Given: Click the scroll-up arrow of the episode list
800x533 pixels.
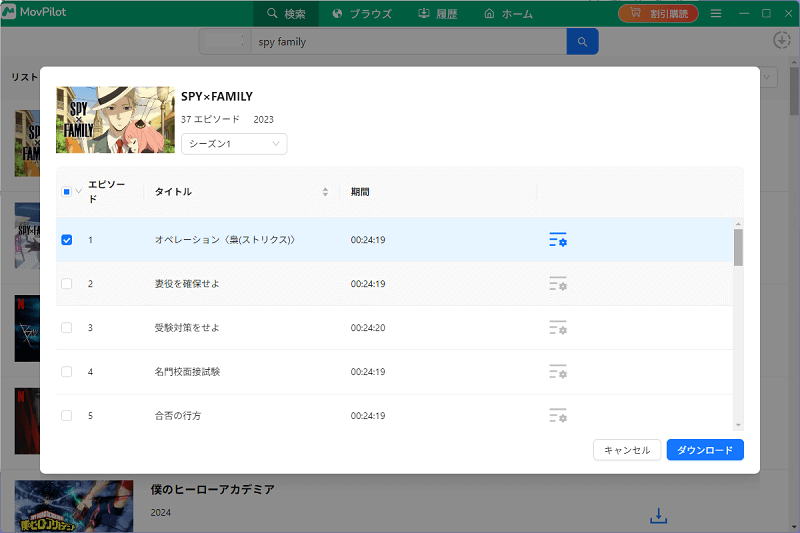Looking at the screenshot, I should [738, 224].
